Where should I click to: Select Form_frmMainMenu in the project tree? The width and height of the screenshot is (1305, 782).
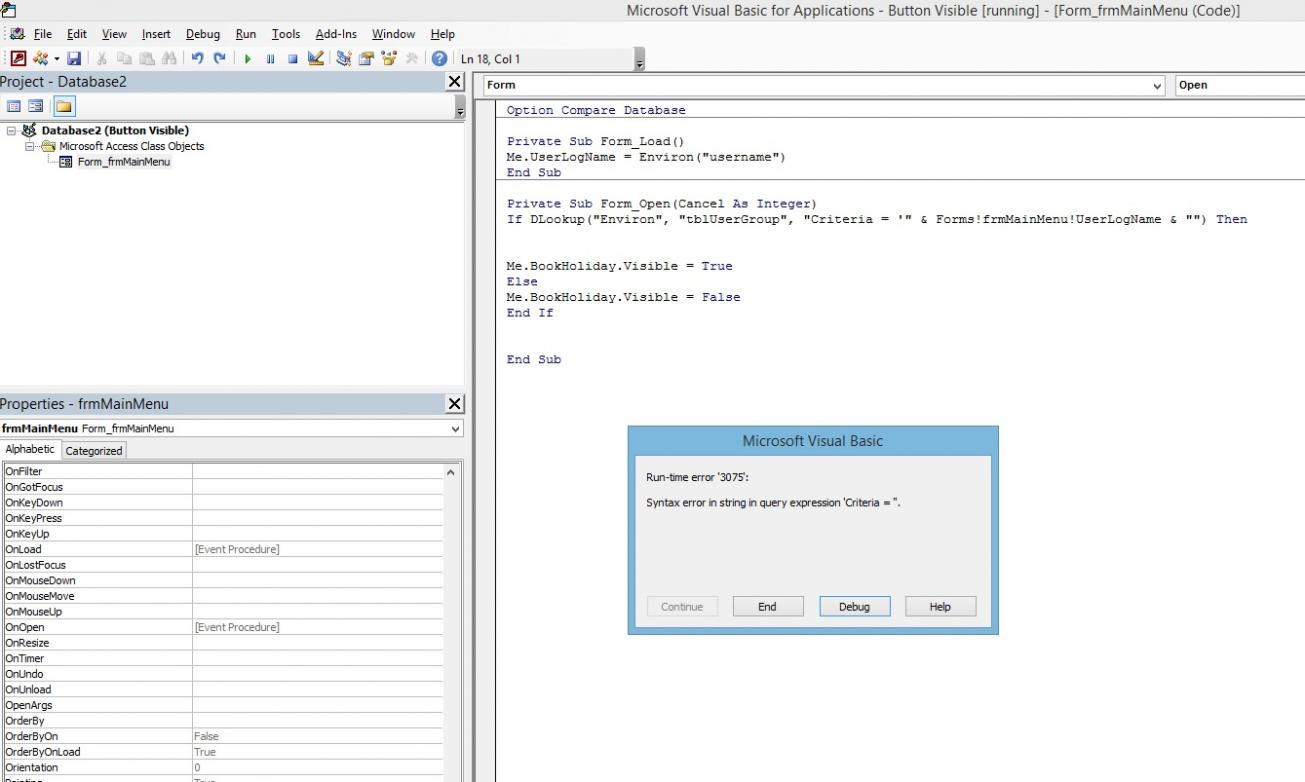123,162
